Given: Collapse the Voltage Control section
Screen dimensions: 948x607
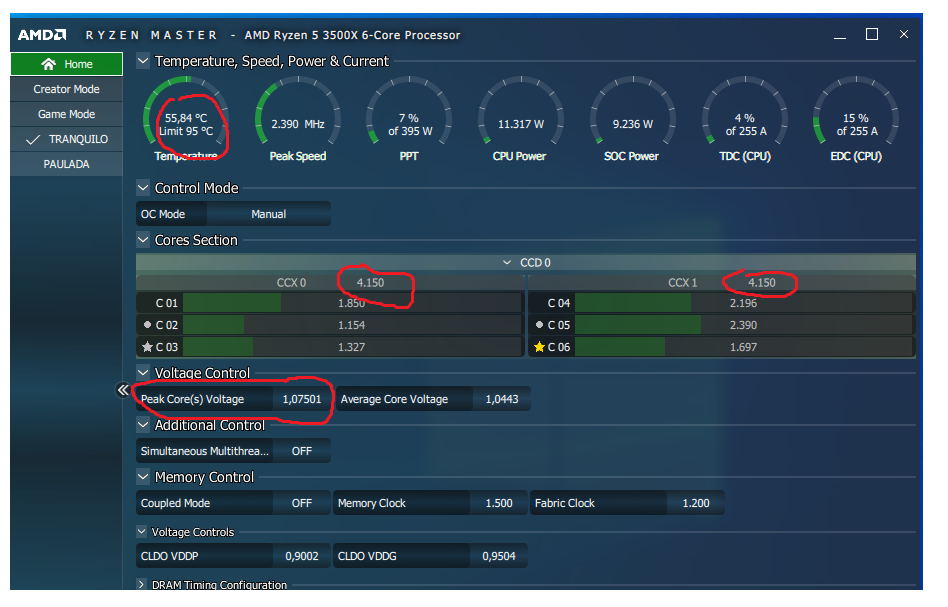Looking at the screenshot, I should (143, 373).
